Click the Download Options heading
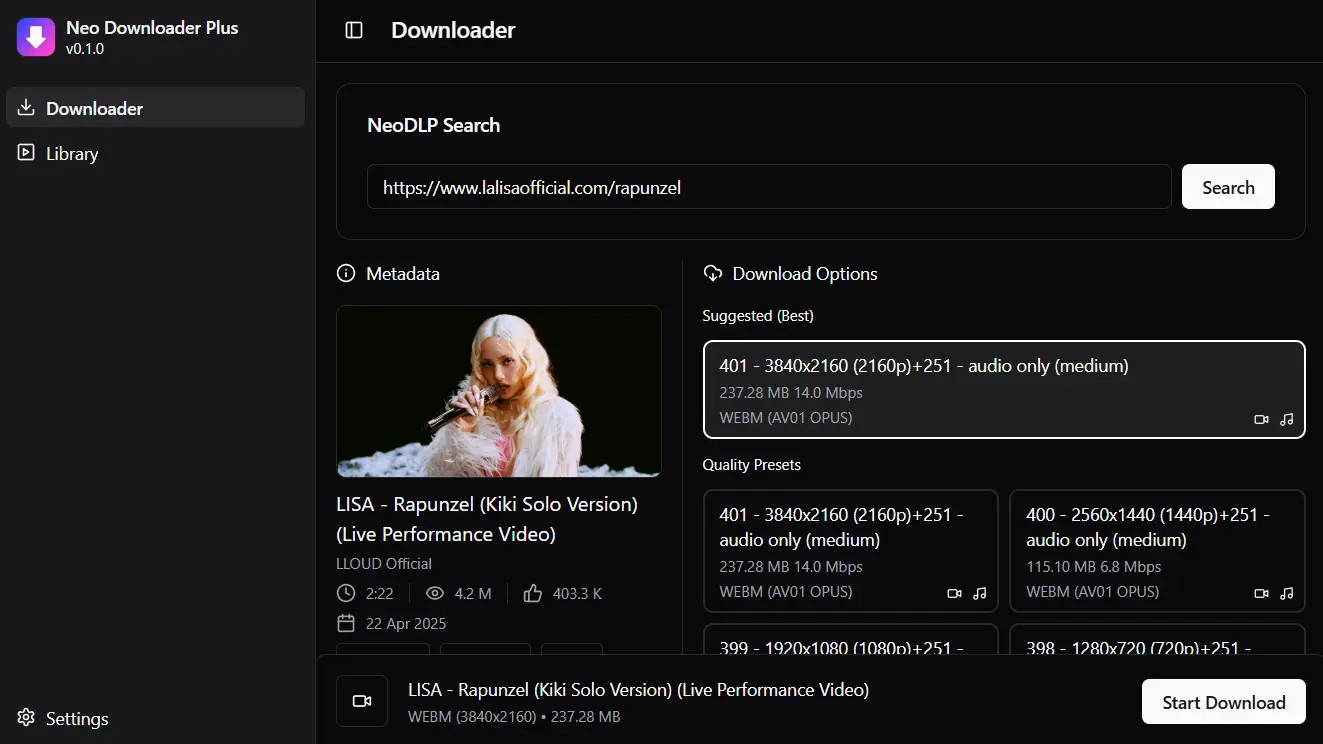Screen dimensions: 1323x744 (x=805, y=273)
